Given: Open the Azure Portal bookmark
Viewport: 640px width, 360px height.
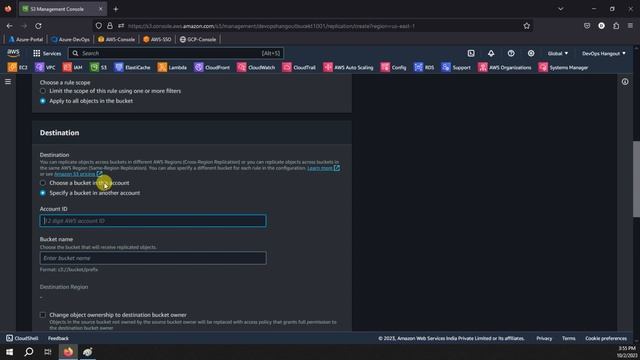Looking at the screenshot, I should (26, 39).
